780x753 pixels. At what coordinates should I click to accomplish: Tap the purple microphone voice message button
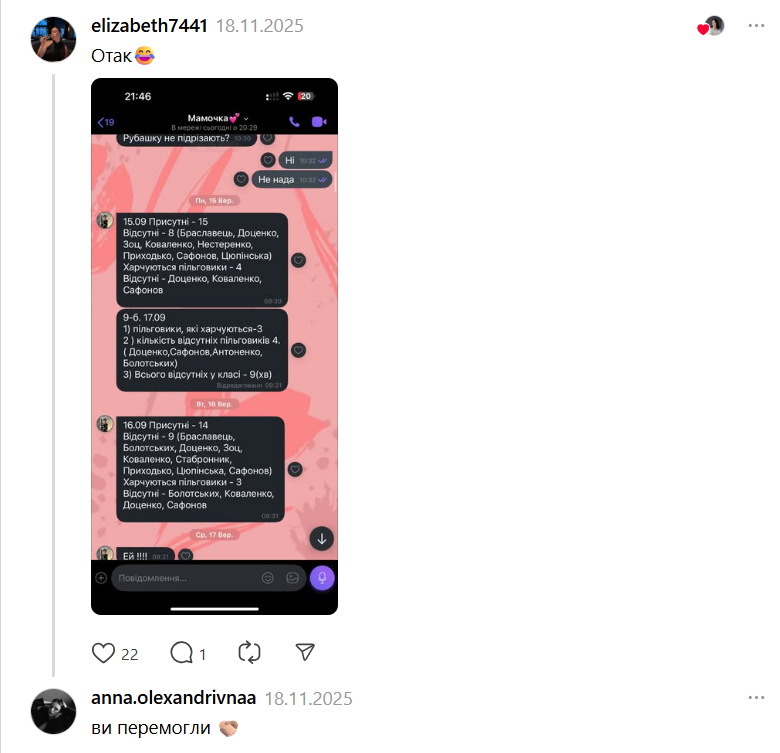point(322,578)
